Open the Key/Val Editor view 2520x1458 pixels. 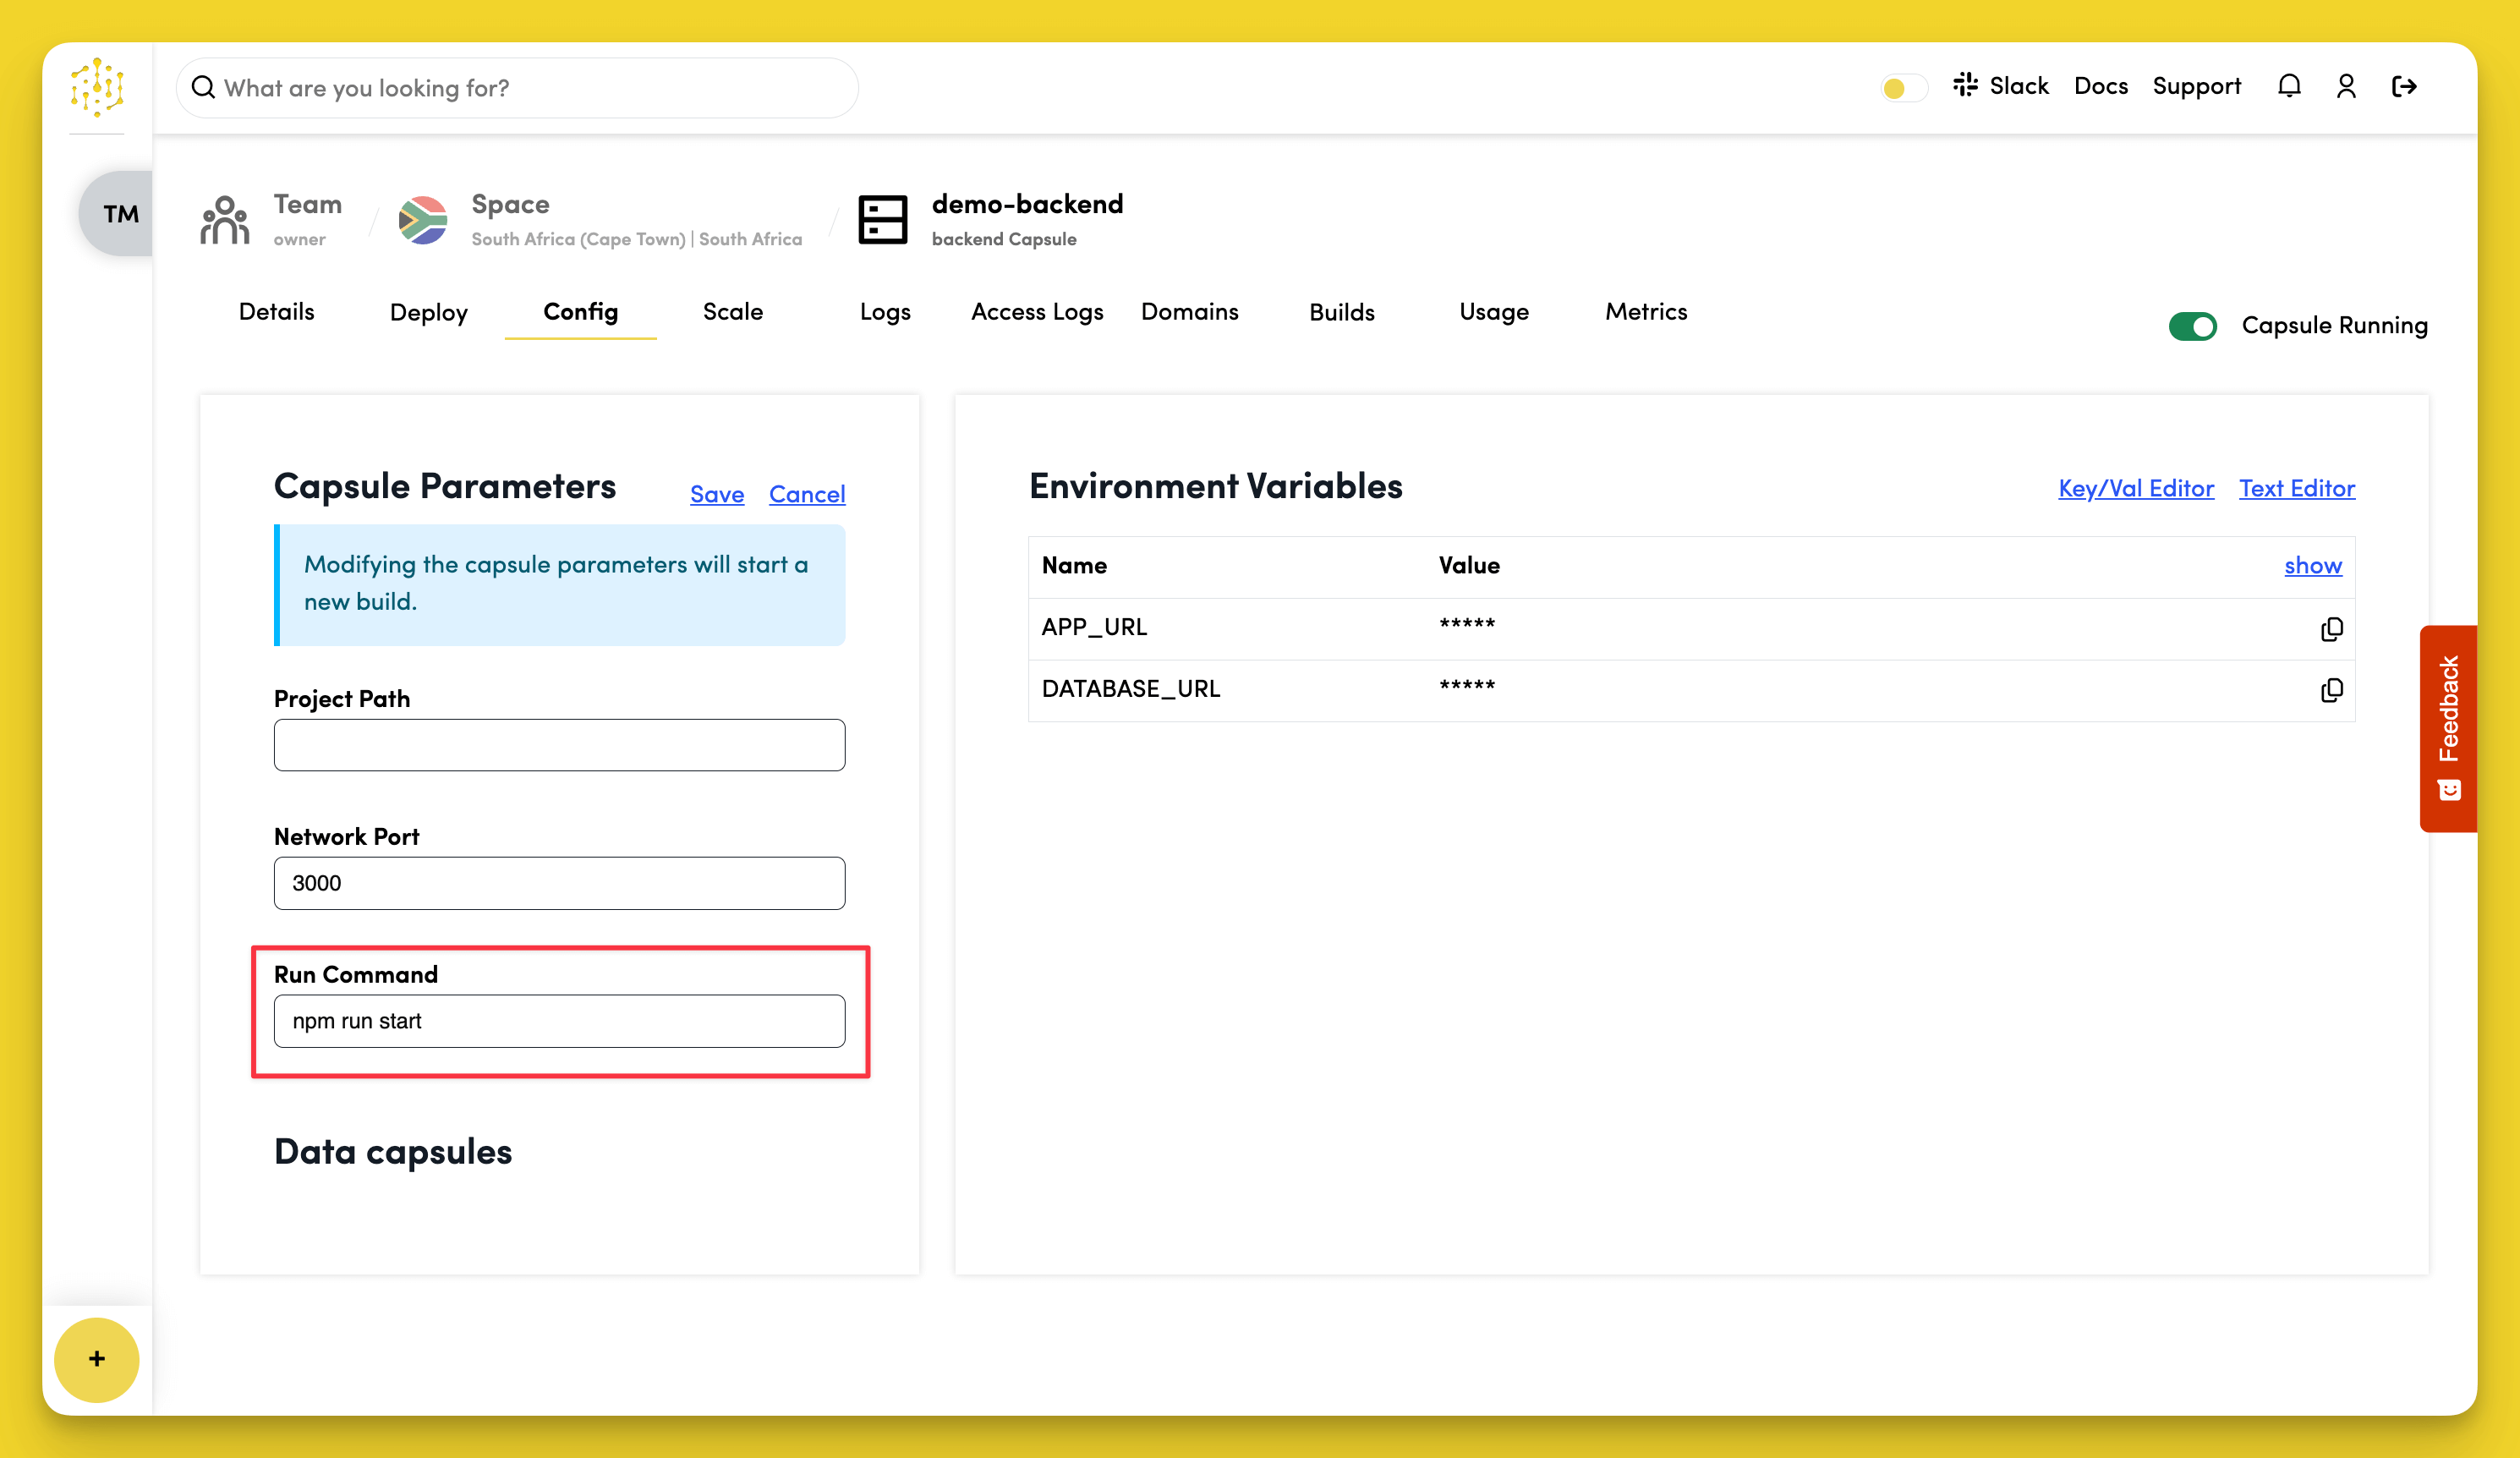click(x=2135, y=489)
